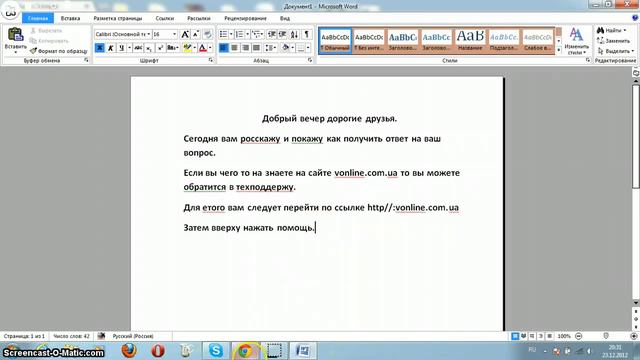The image size is (640, 360).
Task: Click the bulleted list icon
Action: pyautogui.click(x=223, y=34)
